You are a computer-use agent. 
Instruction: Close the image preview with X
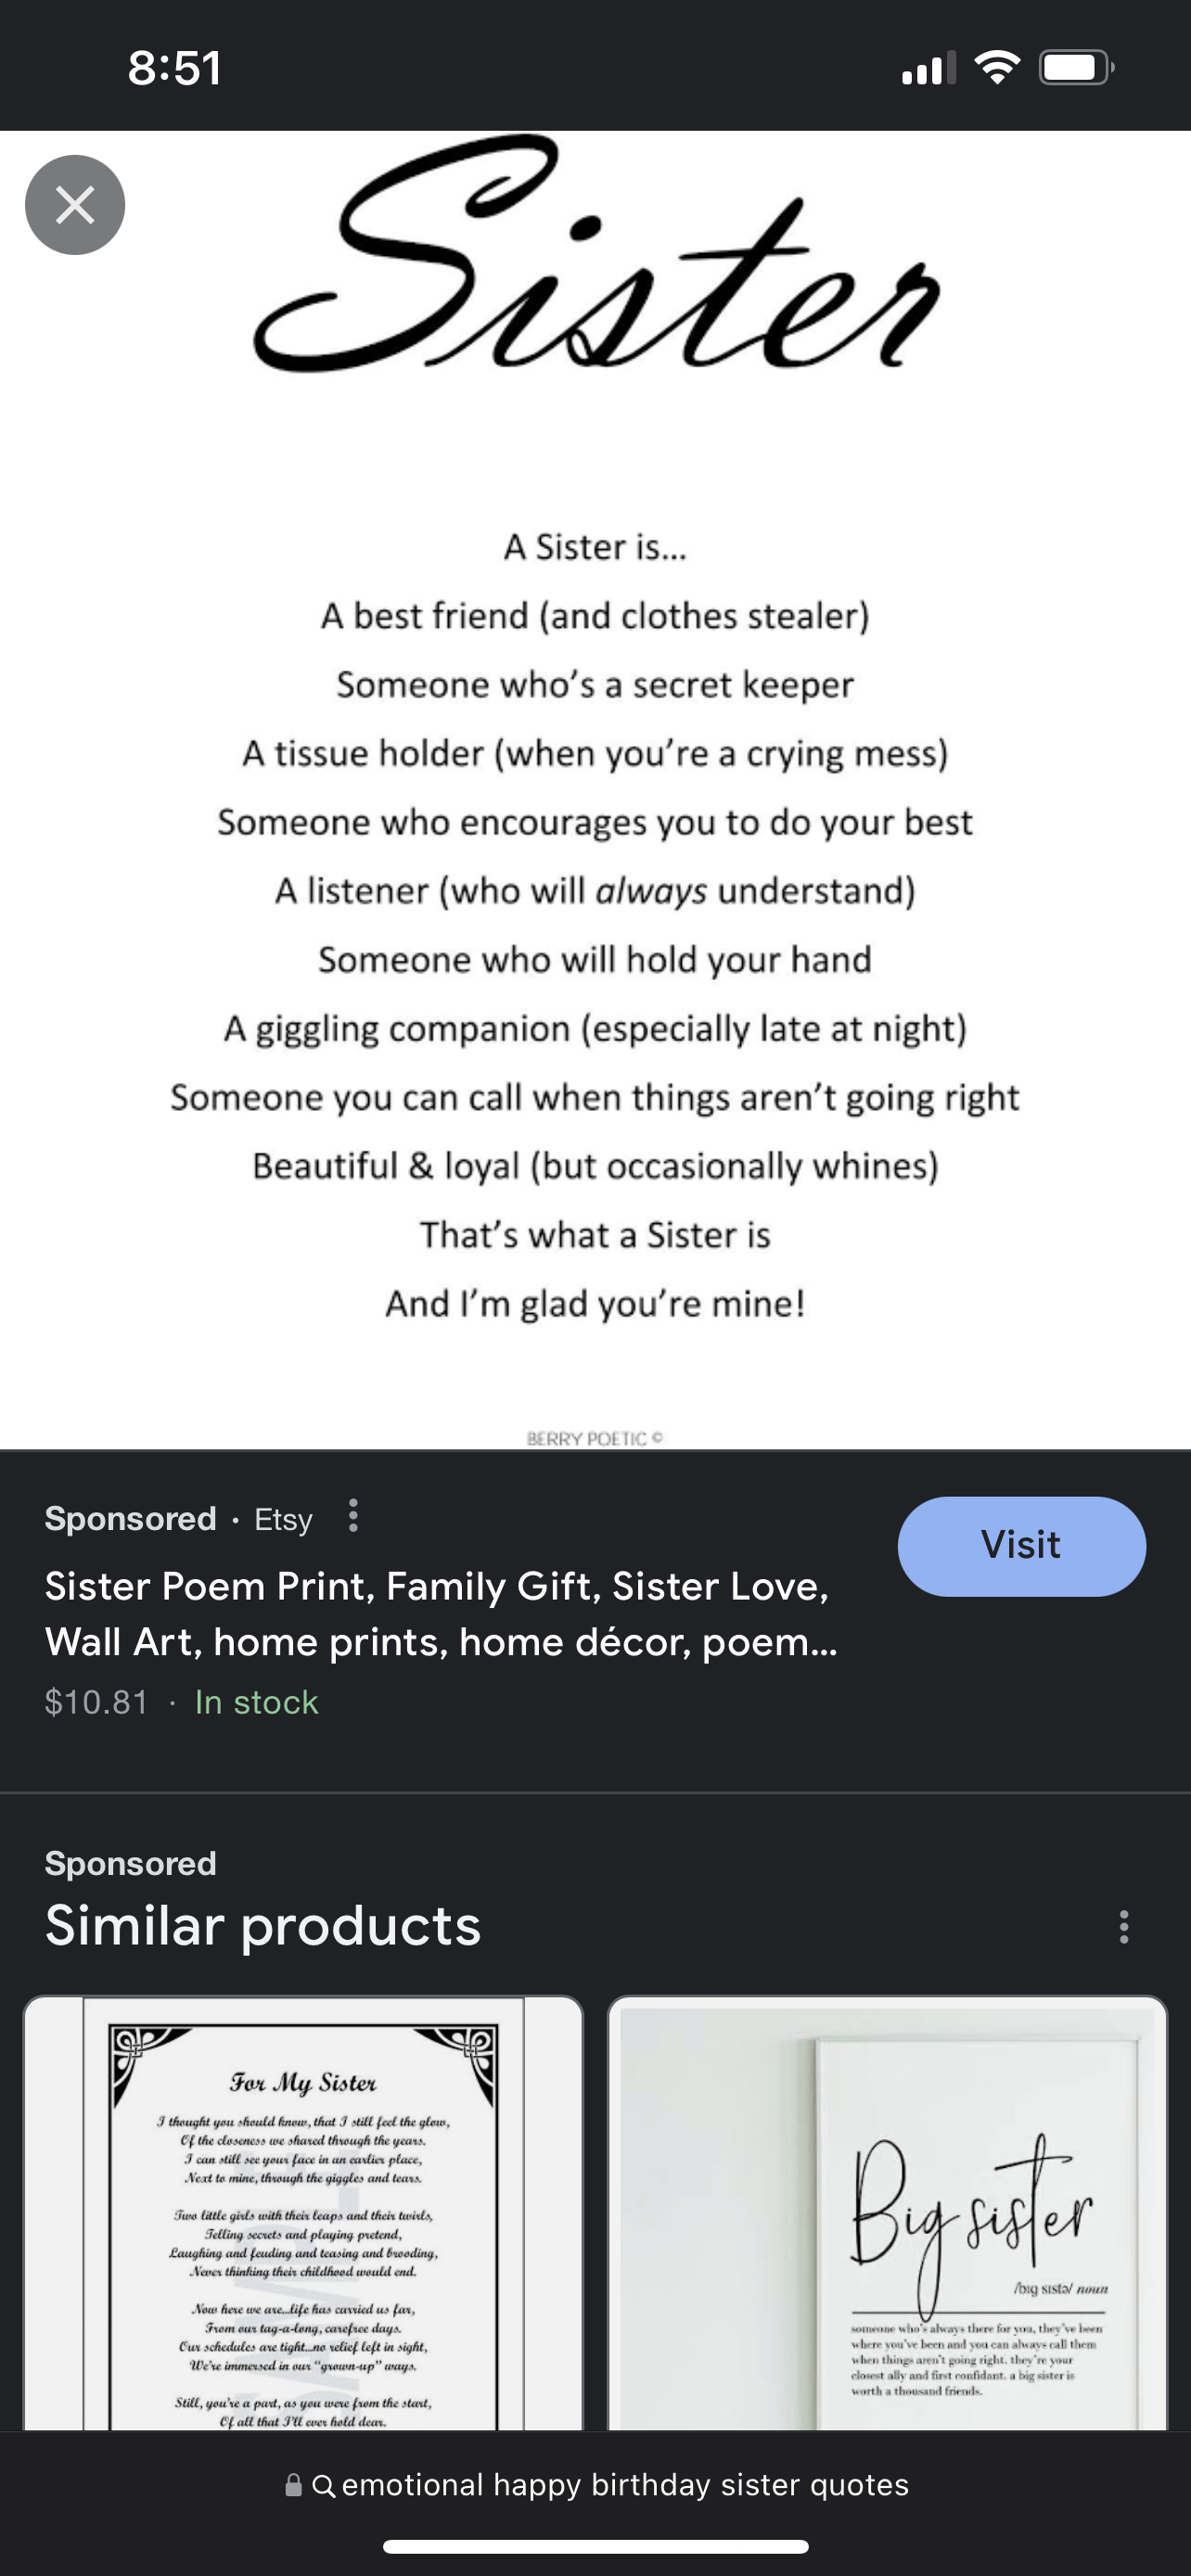click(x=75, y=205)
